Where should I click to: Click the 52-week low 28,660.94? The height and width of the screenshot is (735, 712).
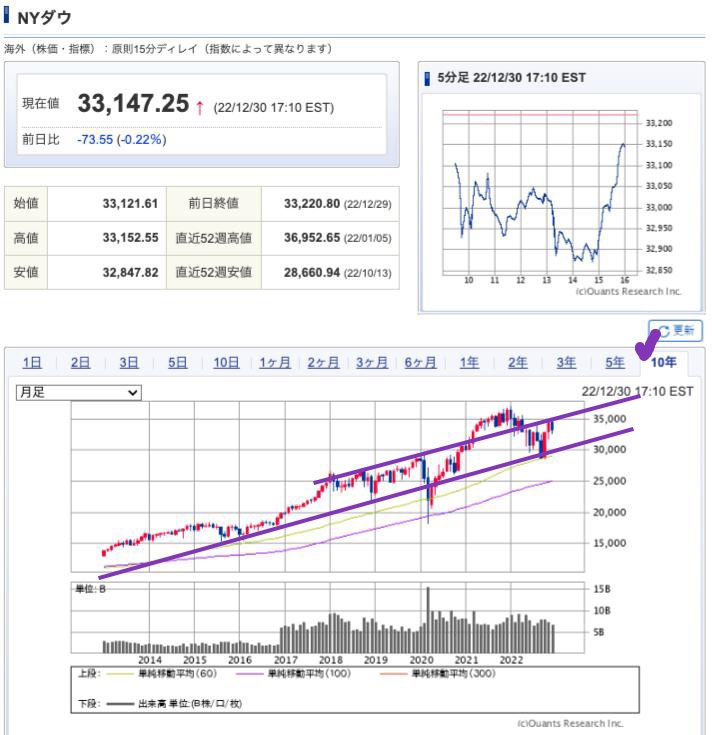[312, 272]
